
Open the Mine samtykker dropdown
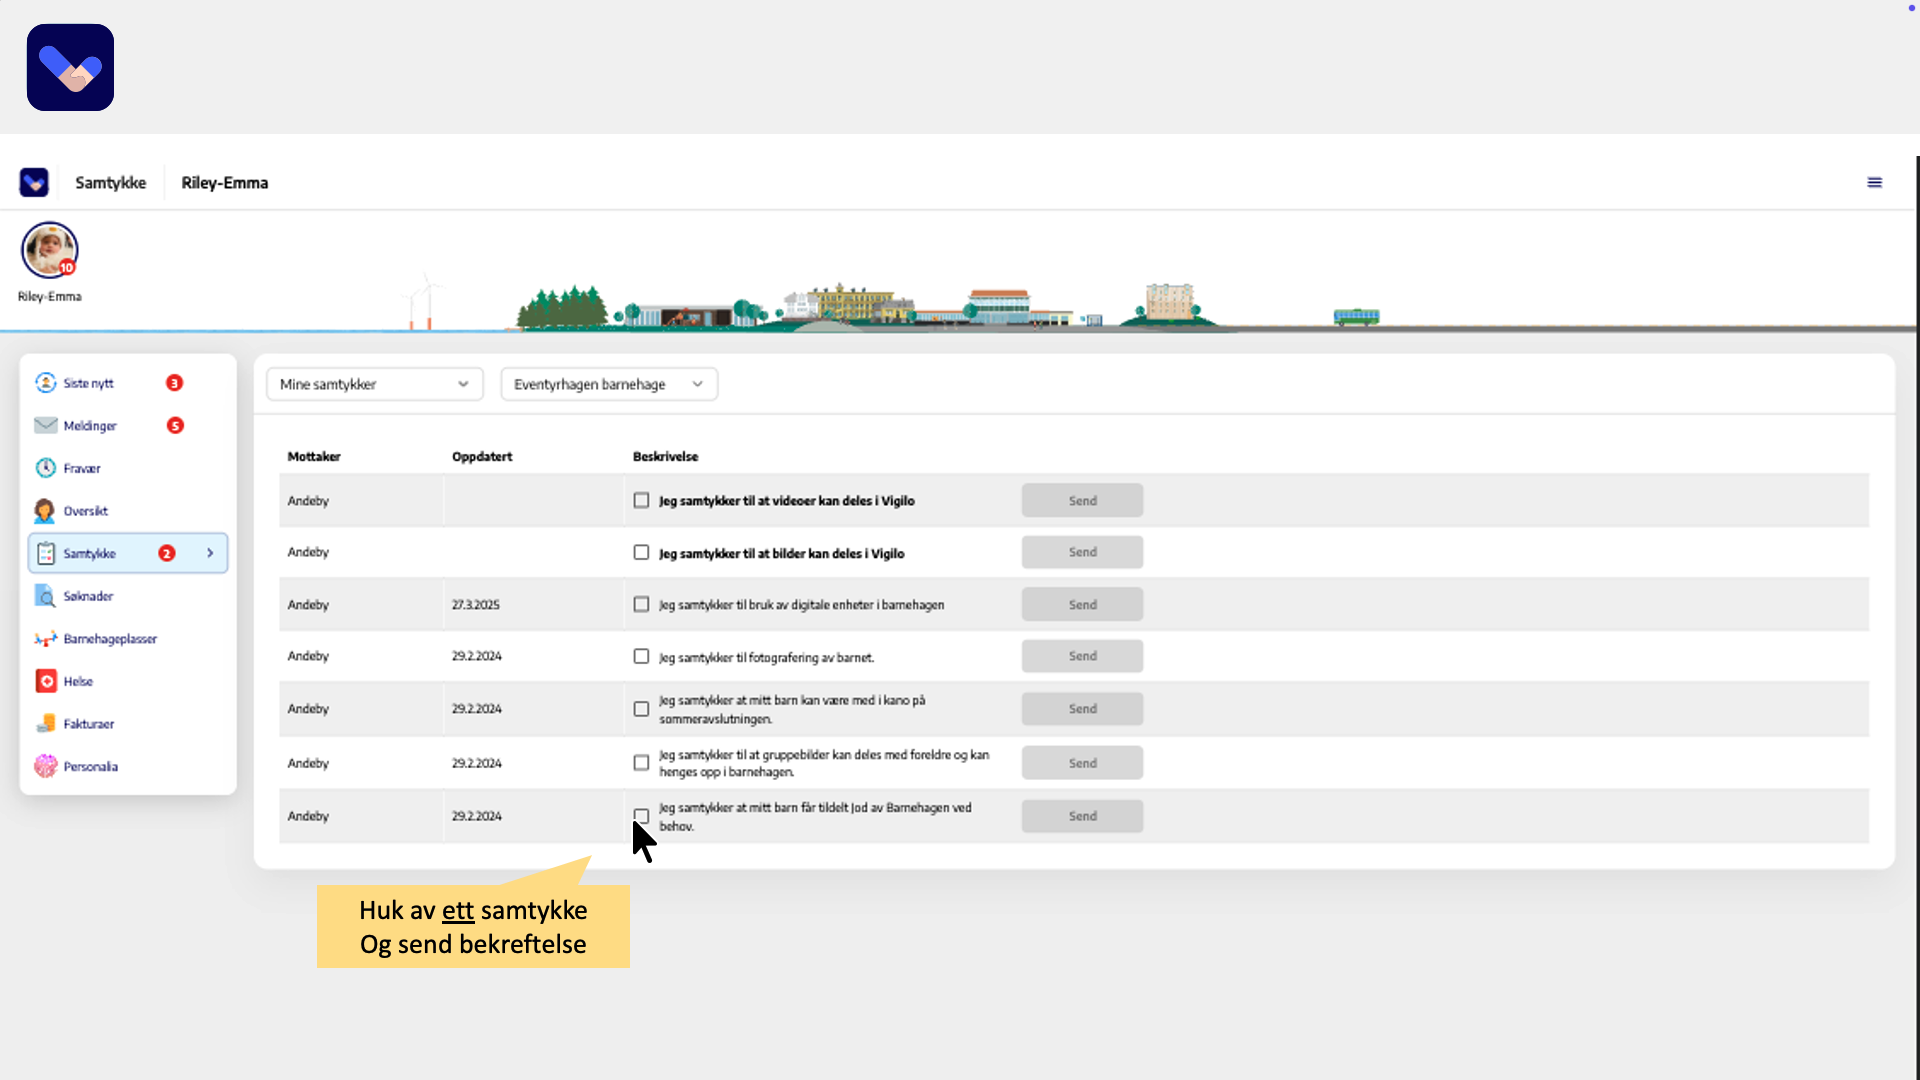pyautogui.click(x=374, y=384)
